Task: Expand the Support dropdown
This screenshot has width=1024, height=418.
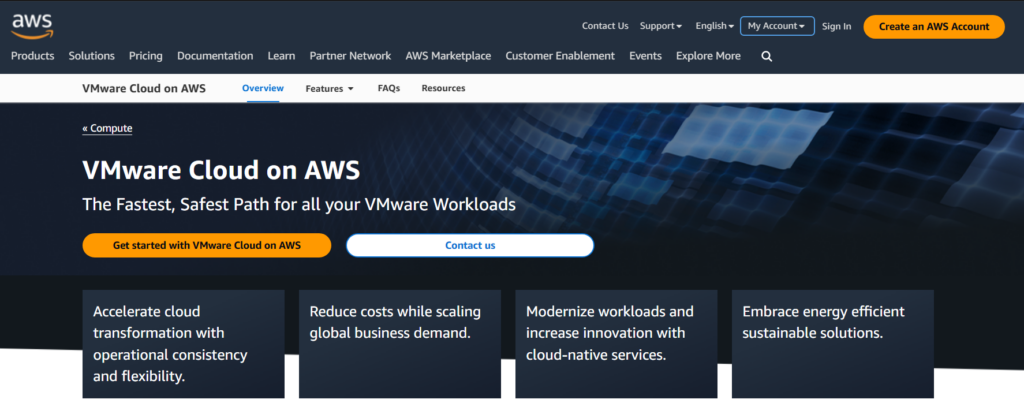Action: [660, 26]
